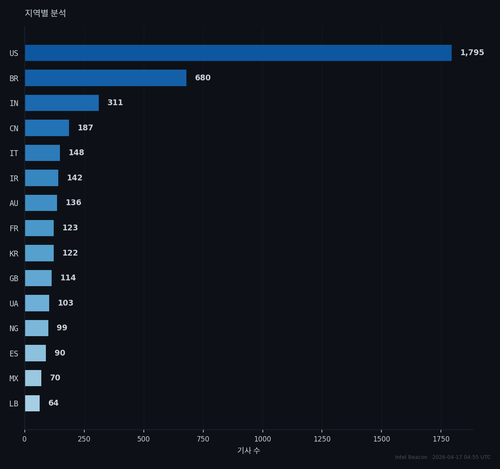Select the UA bar valued 103
Image resolution: width=500 pixels, height=469 pixels.
pos(37,303)
